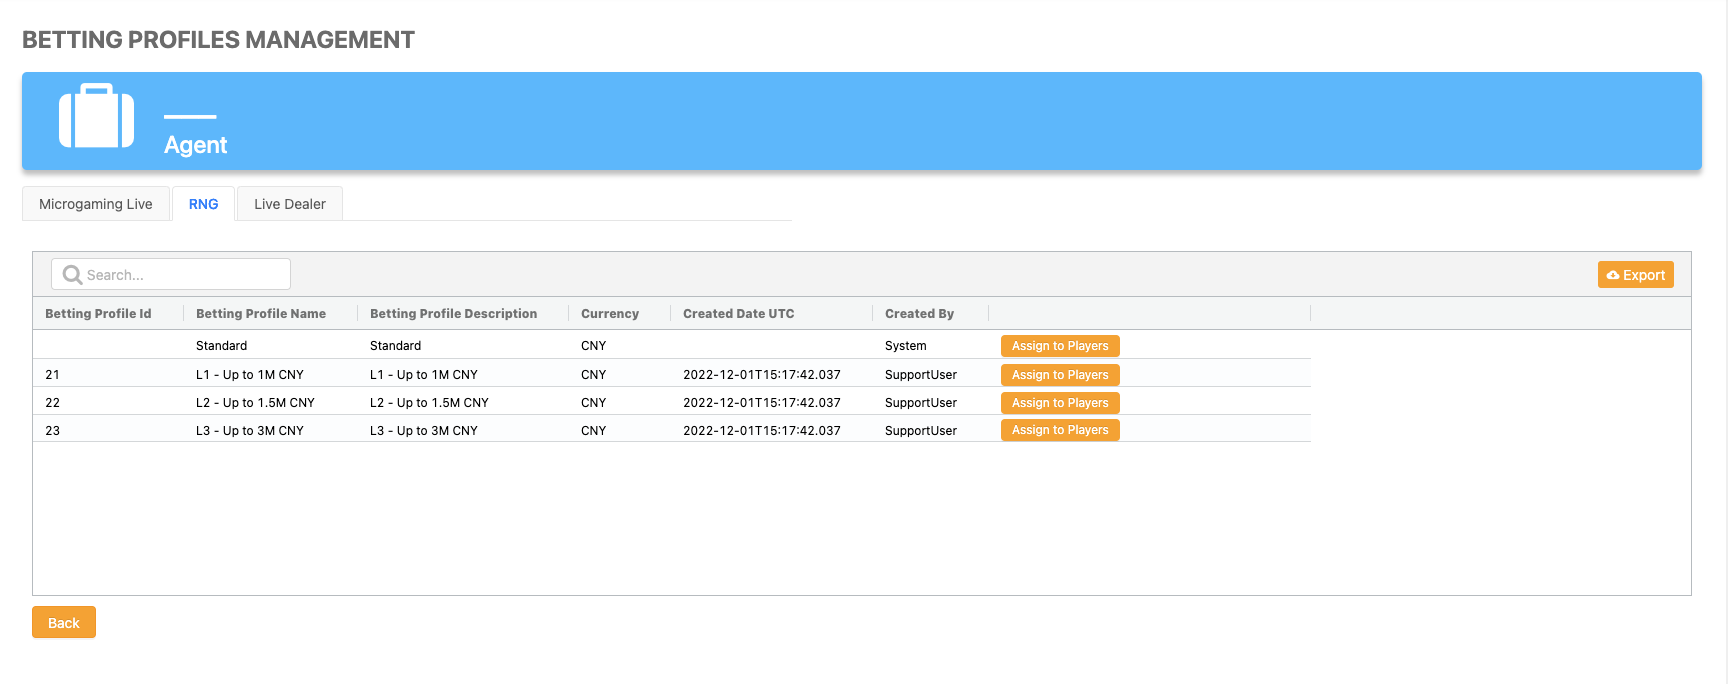Sort by Created Date UTC header
This screenshot has width=1728, height=684.
(x=738, y=314)
